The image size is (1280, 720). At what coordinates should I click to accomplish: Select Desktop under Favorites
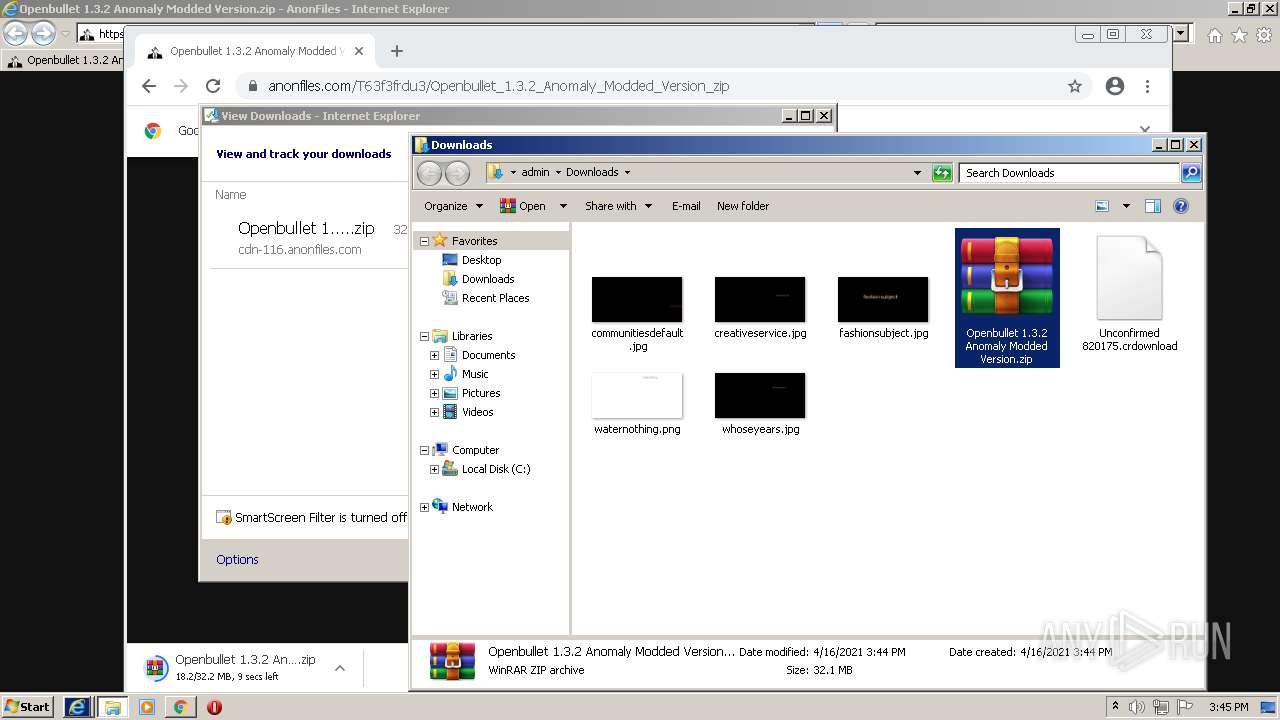481,260
